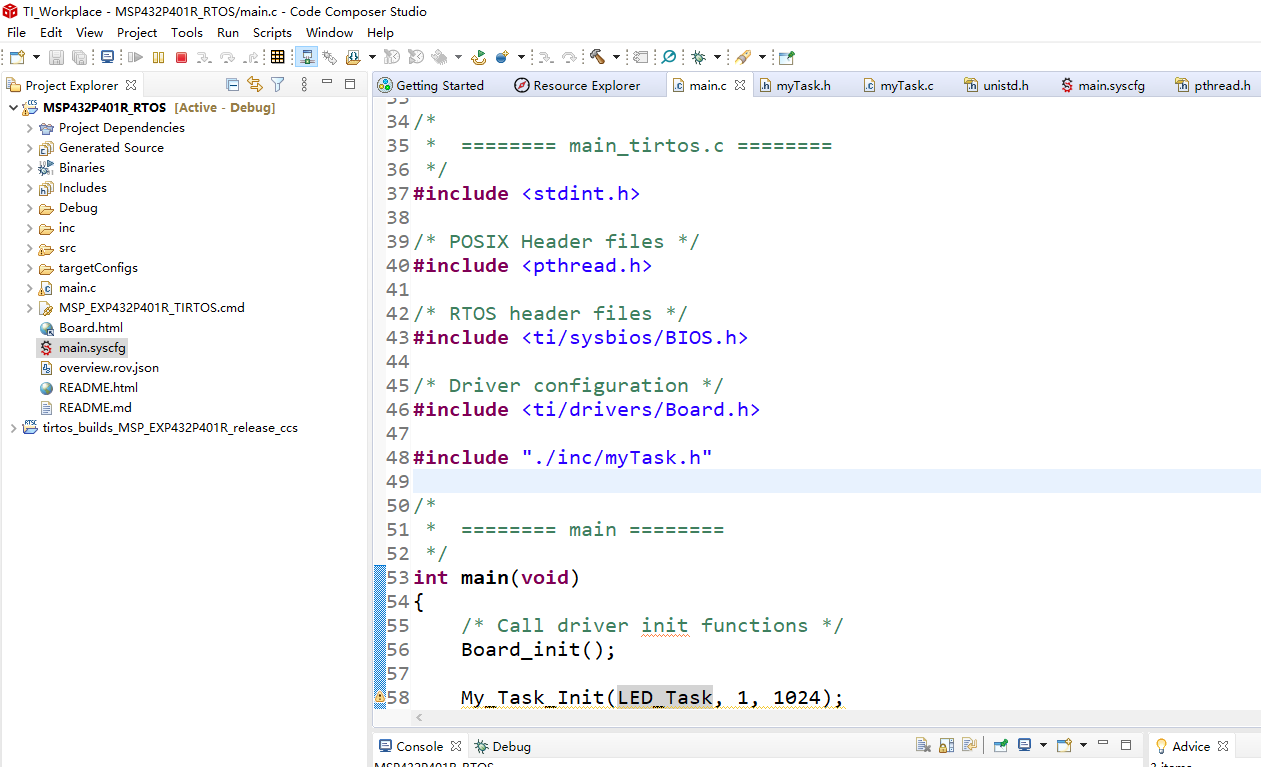Click the New file toolbar icon
The height and width of the screenshot is (767, 1261).
[x=17, y=57]
